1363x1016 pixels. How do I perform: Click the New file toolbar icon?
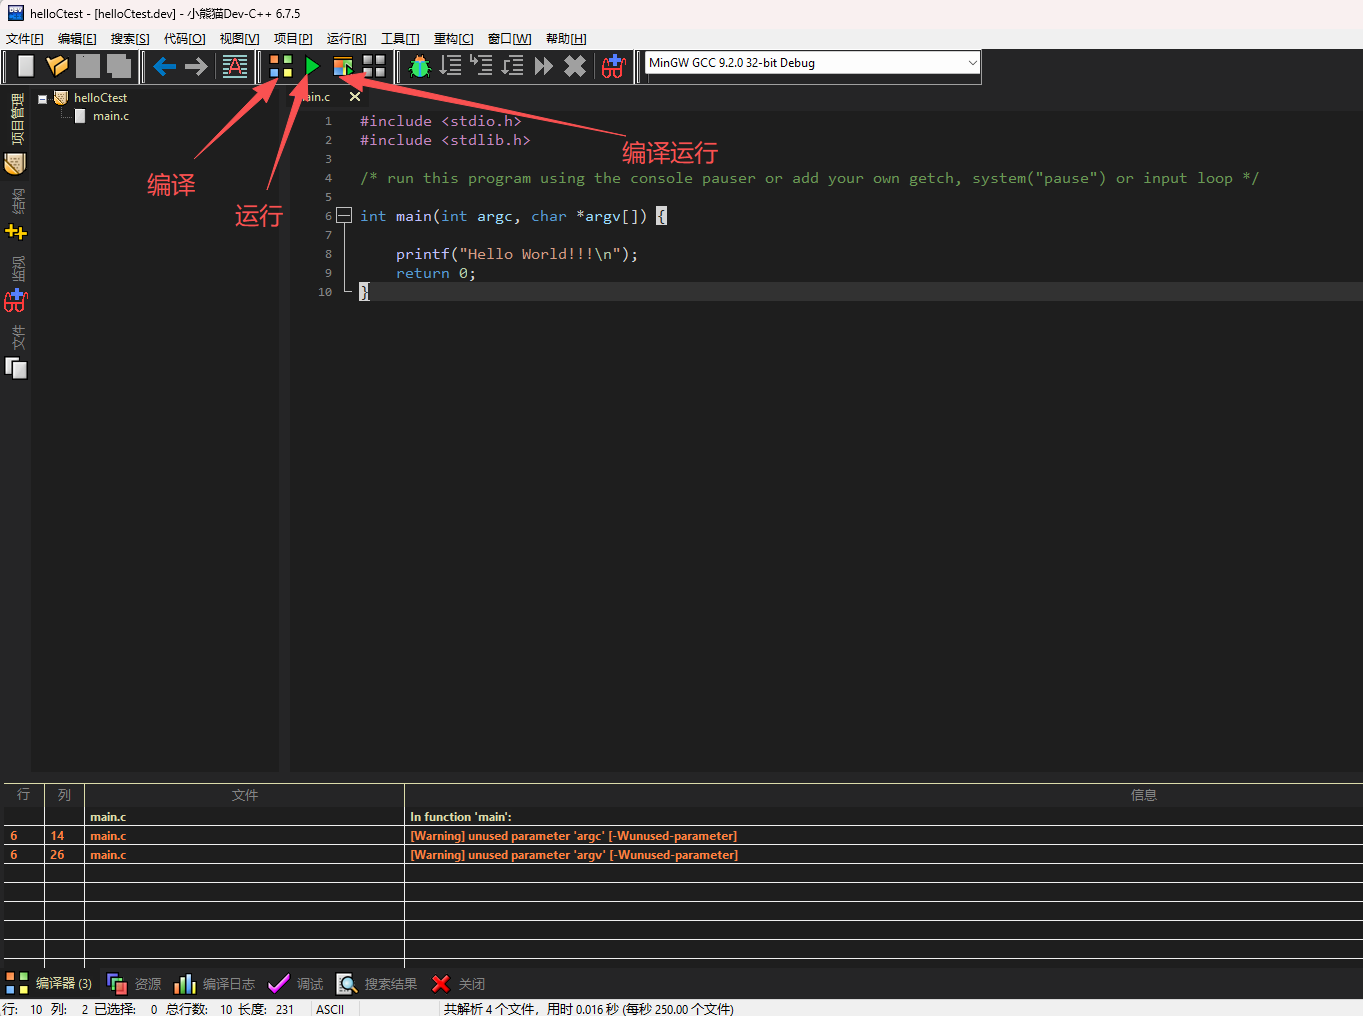26,66
